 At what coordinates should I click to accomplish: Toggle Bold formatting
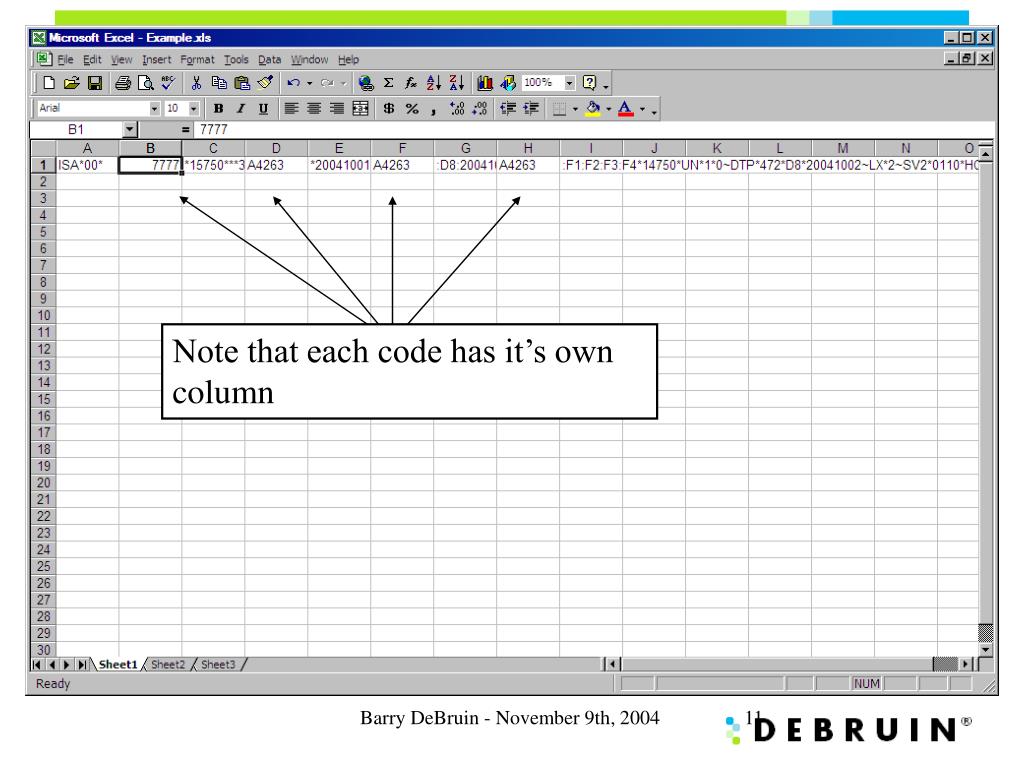coord(219,108)
